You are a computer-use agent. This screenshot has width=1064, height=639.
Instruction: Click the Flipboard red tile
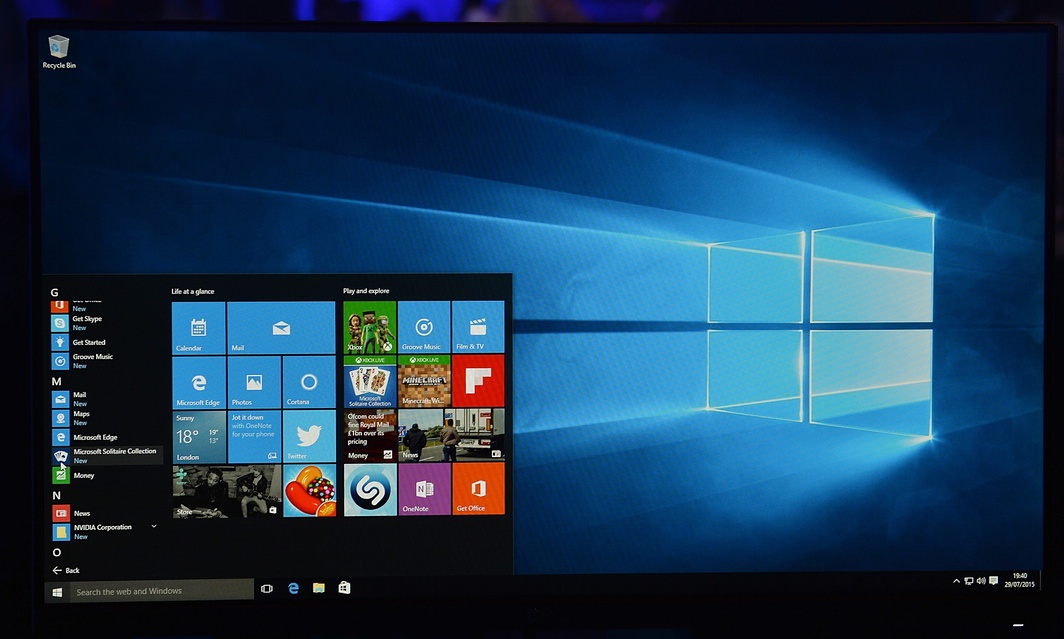coord(478,381)
